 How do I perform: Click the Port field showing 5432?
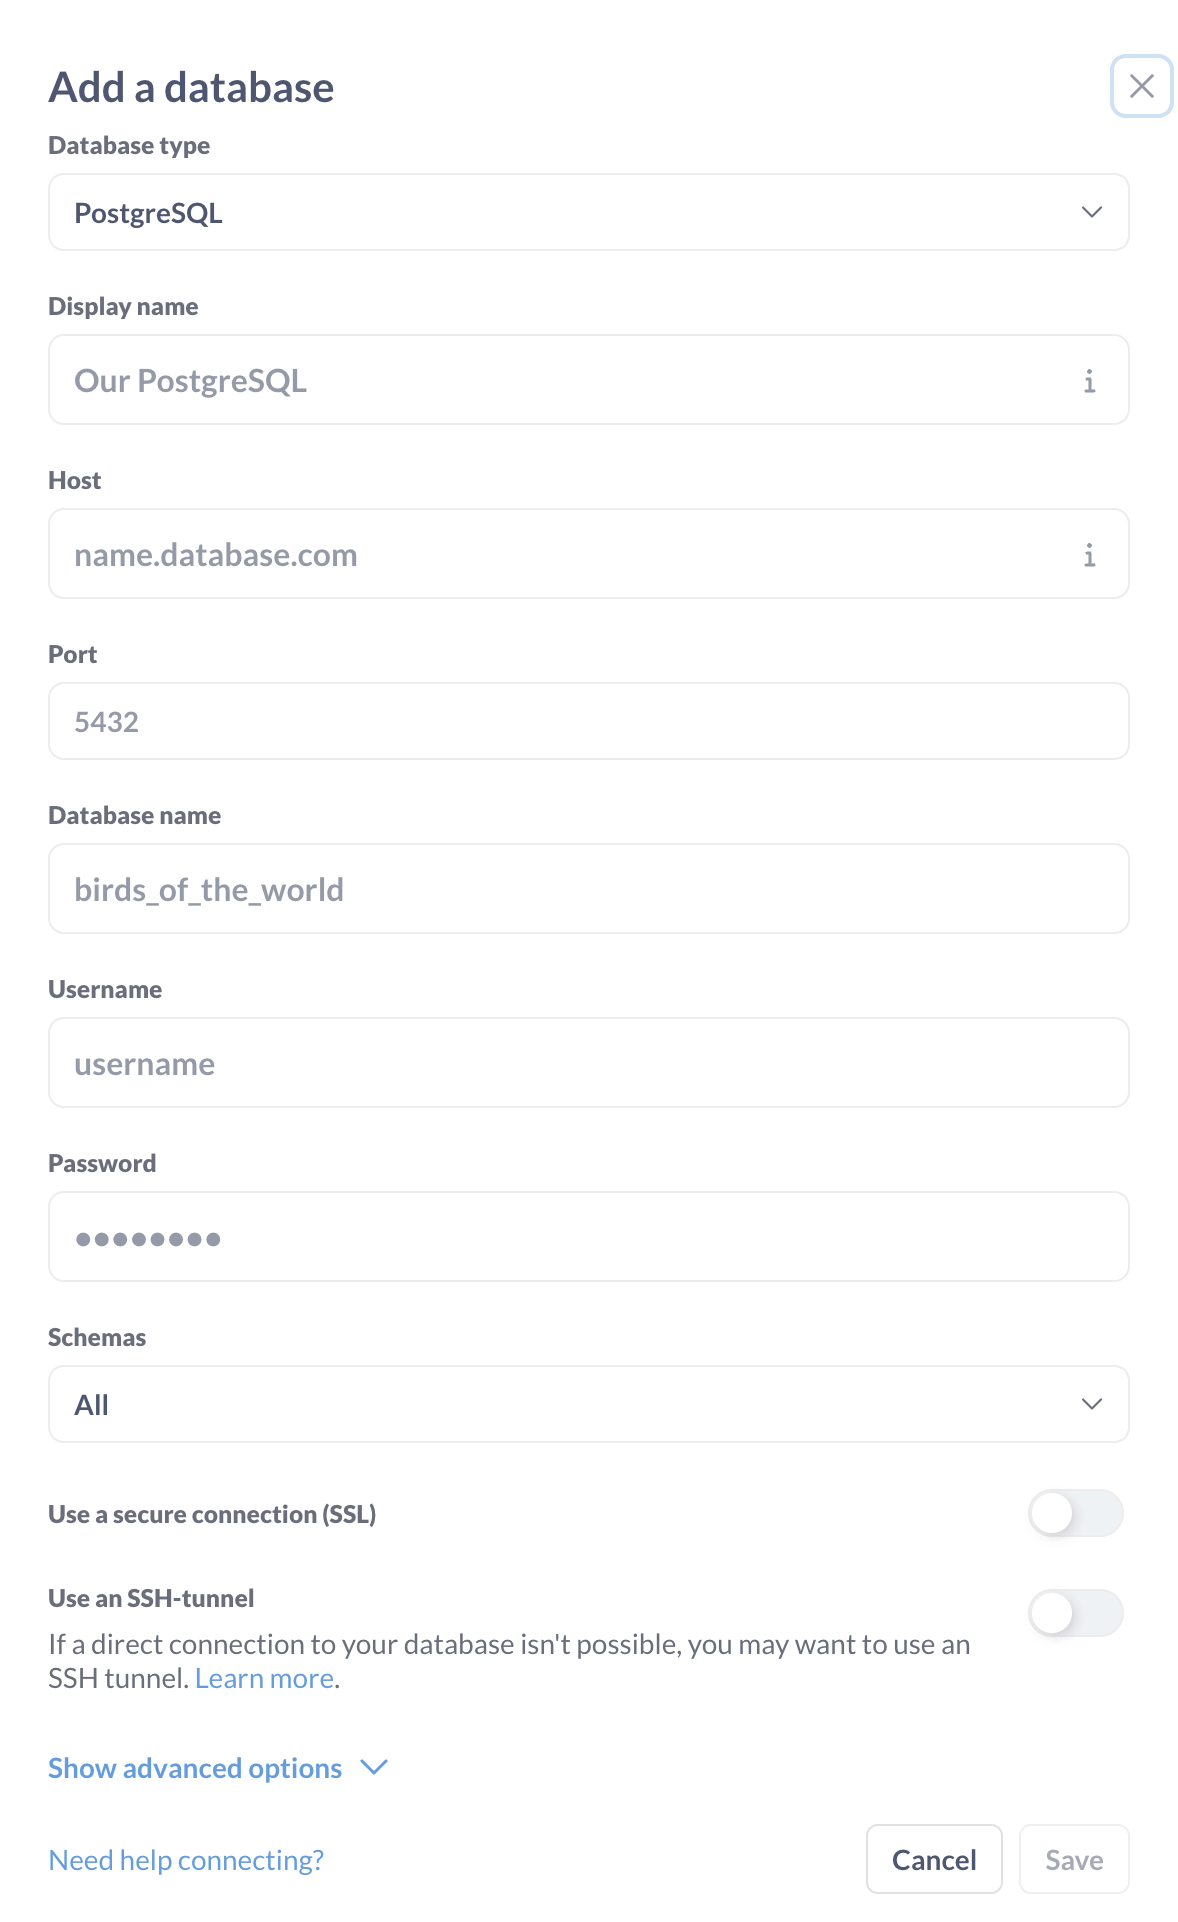[588, 721]
